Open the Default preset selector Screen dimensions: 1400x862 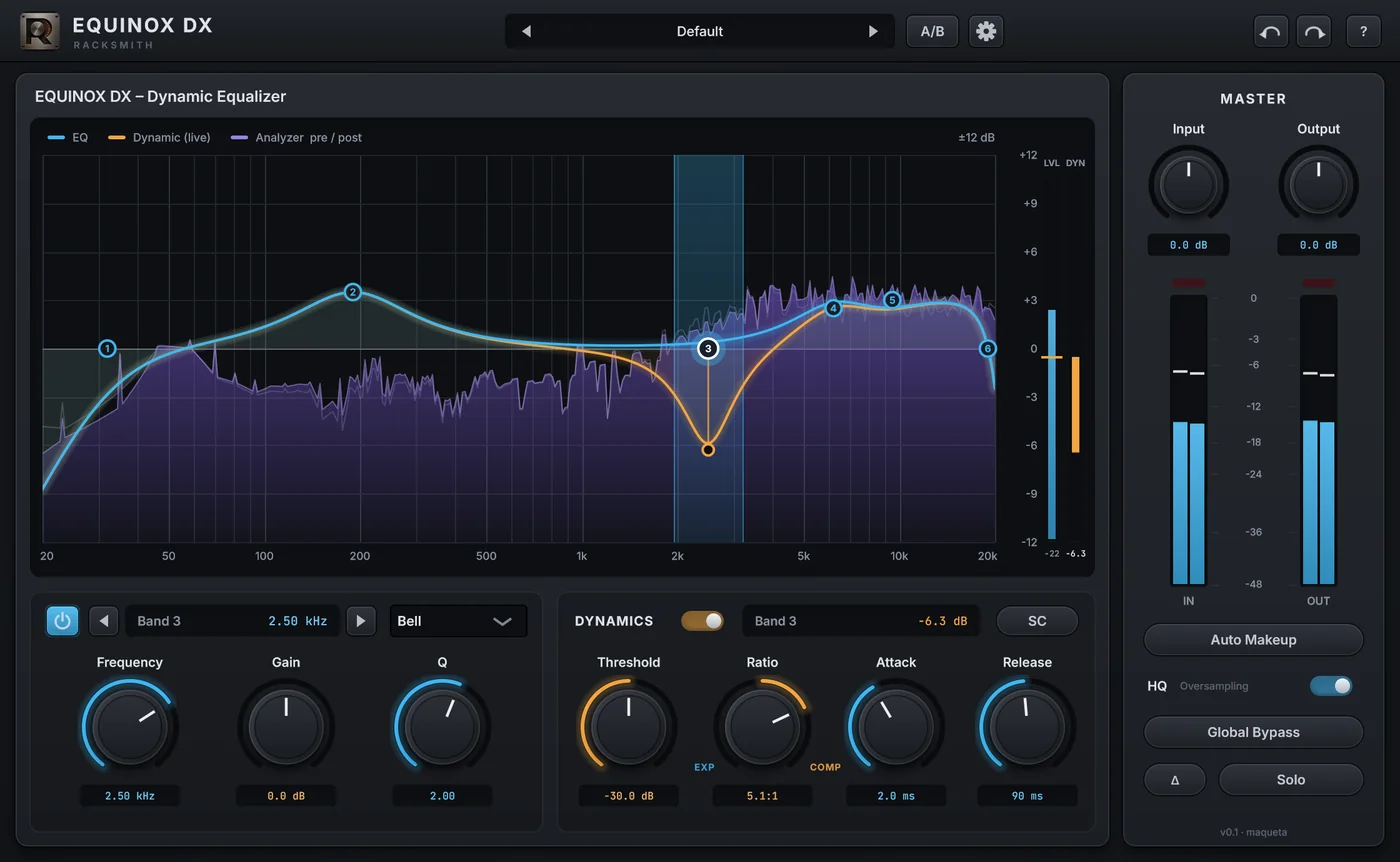click(x=699, y=31)
